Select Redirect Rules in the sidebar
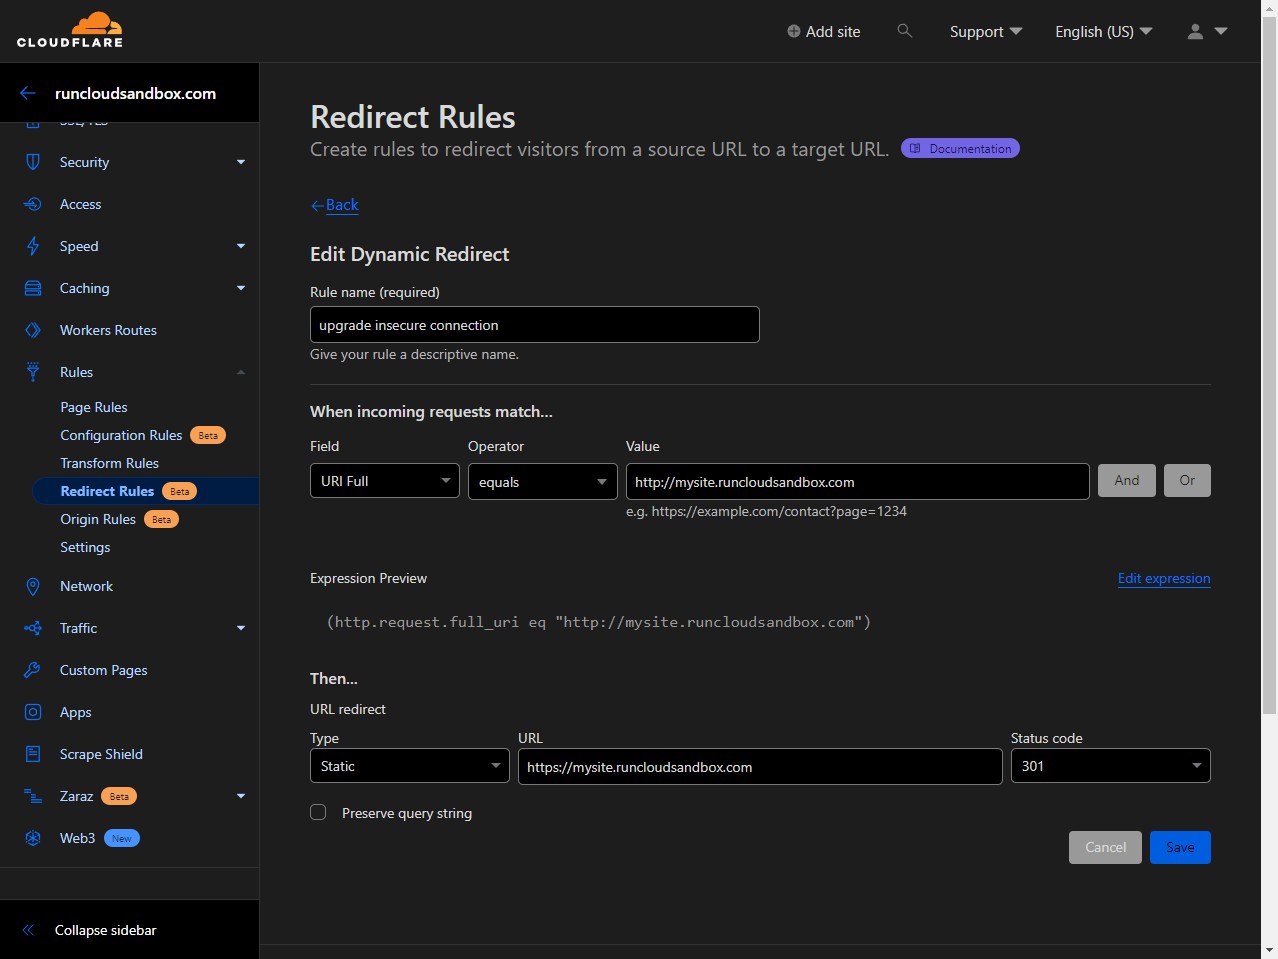This screenshot has width=1278, height=959. (x=107, y=491)
